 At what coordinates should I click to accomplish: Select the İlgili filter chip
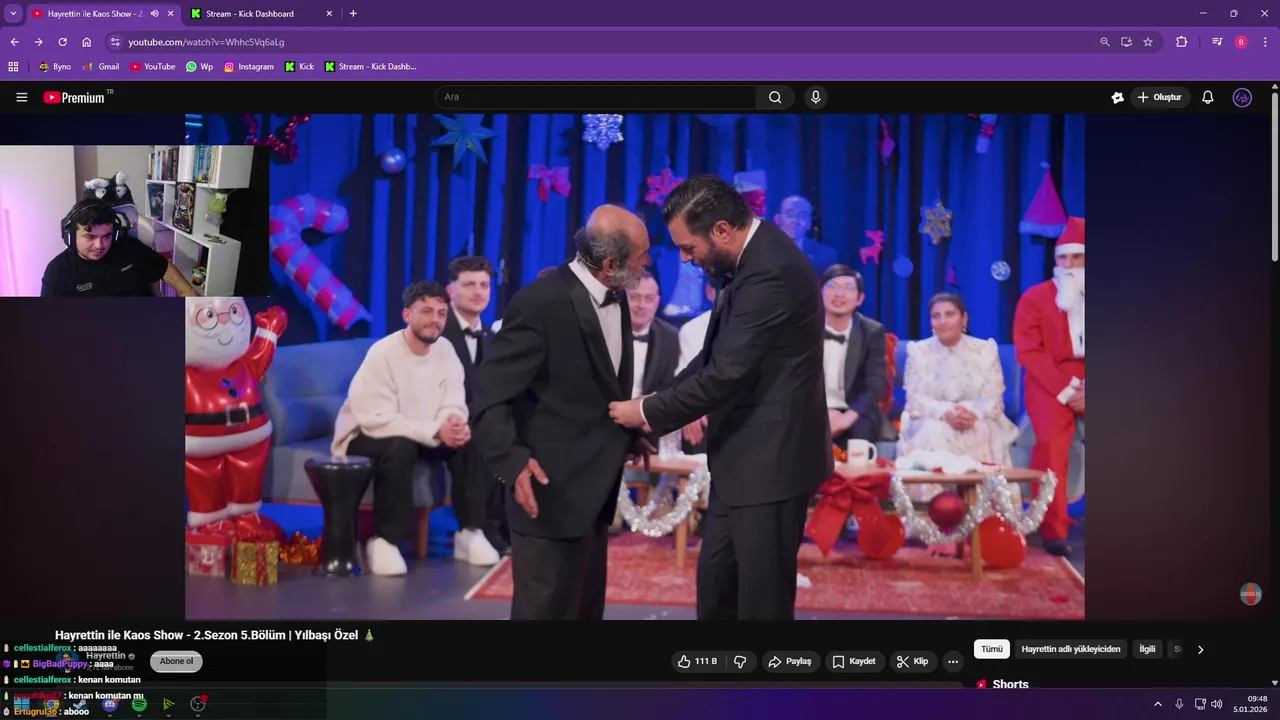(x=1147, y=649)
